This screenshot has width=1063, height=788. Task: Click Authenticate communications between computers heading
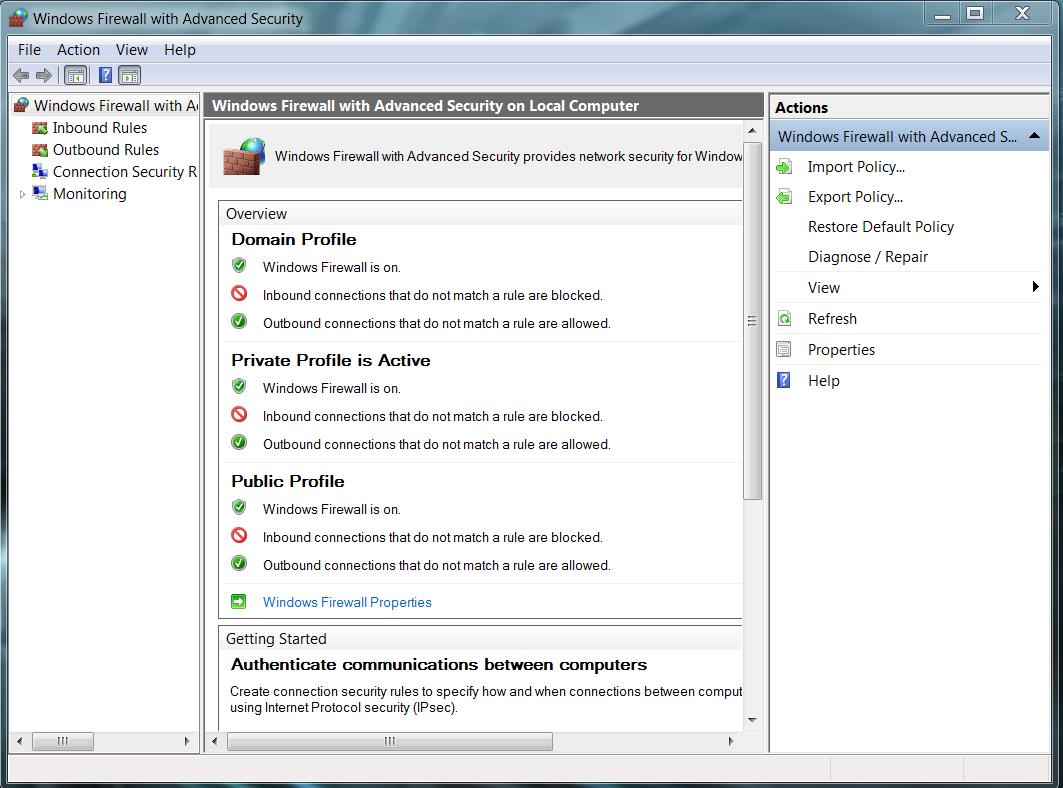439,665
